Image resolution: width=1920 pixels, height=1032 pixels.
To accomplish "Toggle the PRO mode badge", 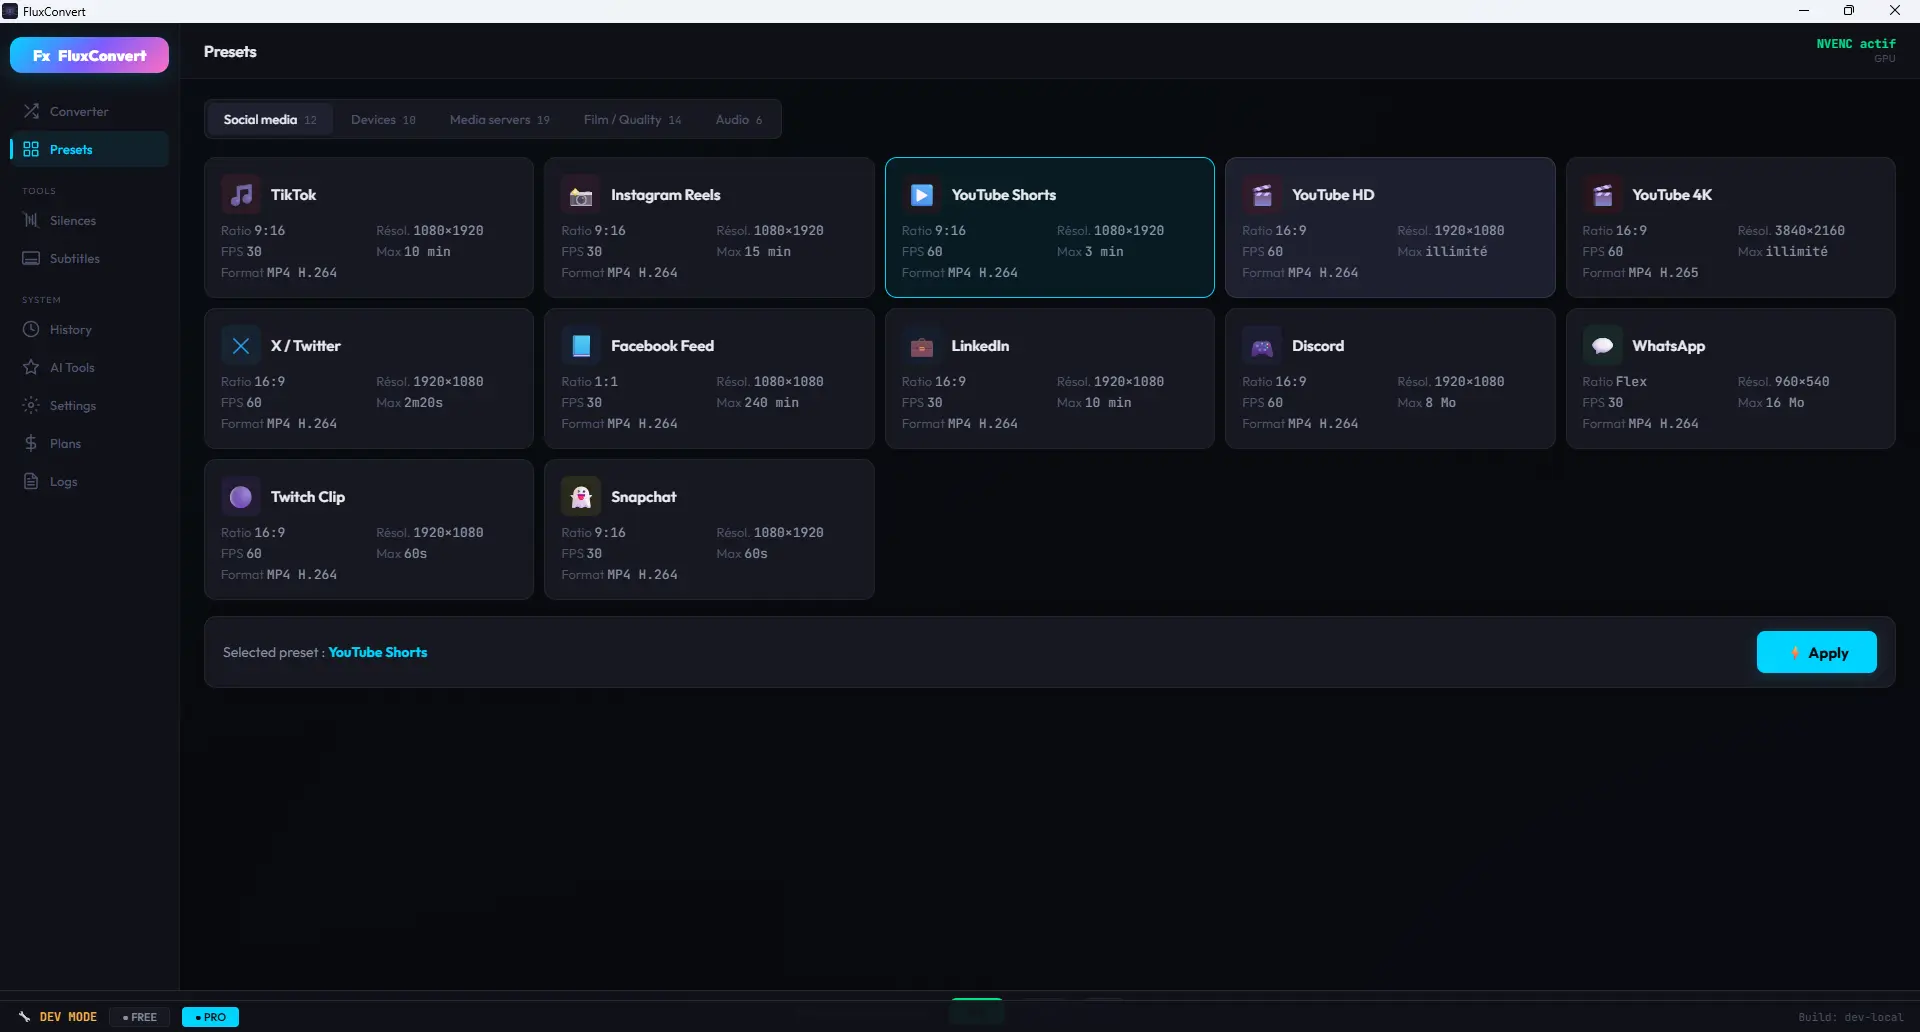I will coord(210,1017).
